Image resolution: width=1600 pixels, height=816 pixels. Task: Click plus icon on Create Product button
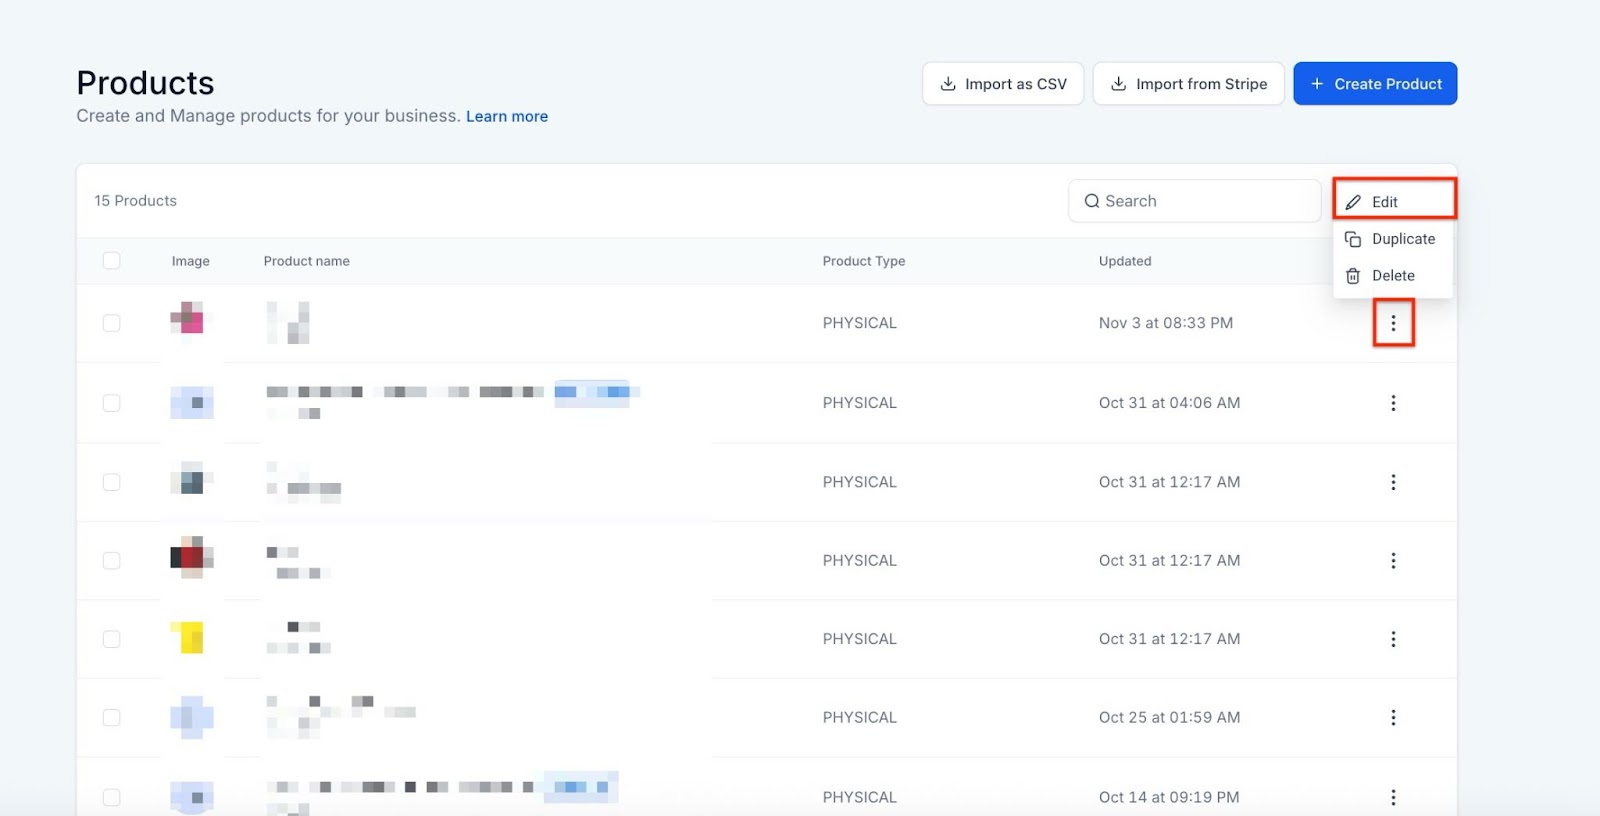coord(1317,84)
